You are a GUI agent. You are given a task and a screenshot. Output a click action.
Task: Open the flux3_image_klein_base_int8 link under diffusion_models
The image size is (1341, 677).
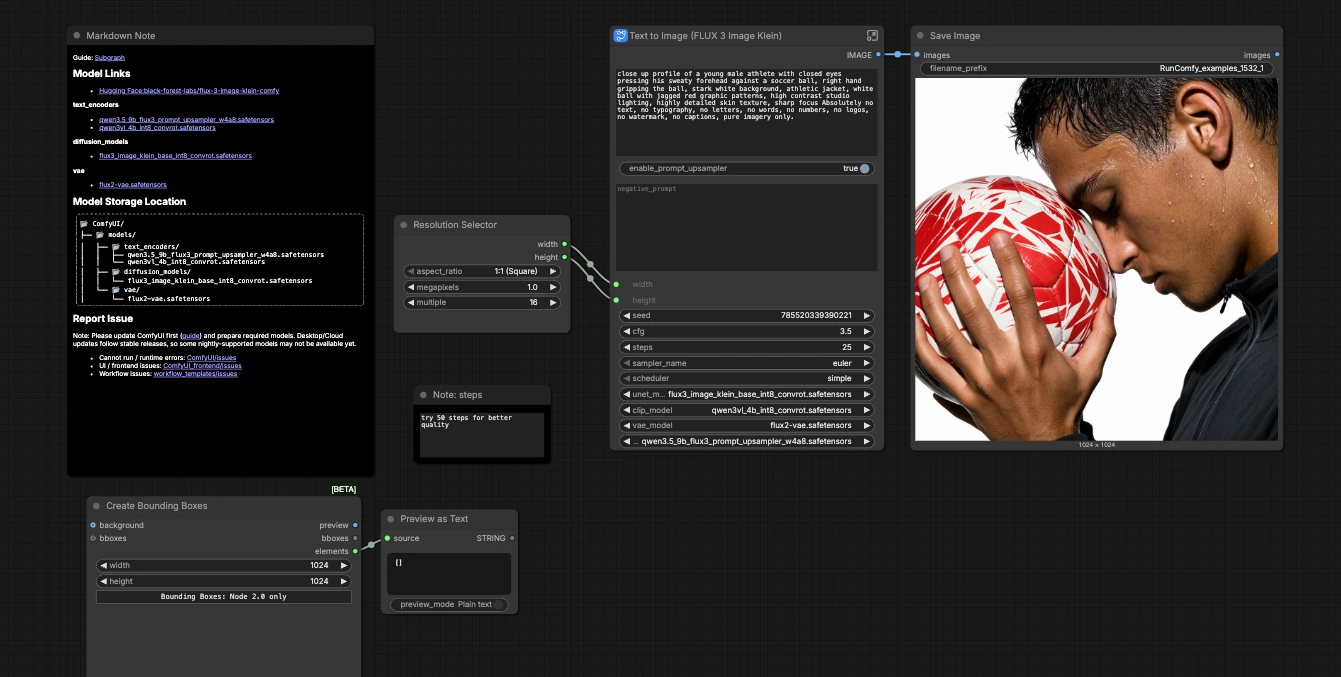[175, 156]
